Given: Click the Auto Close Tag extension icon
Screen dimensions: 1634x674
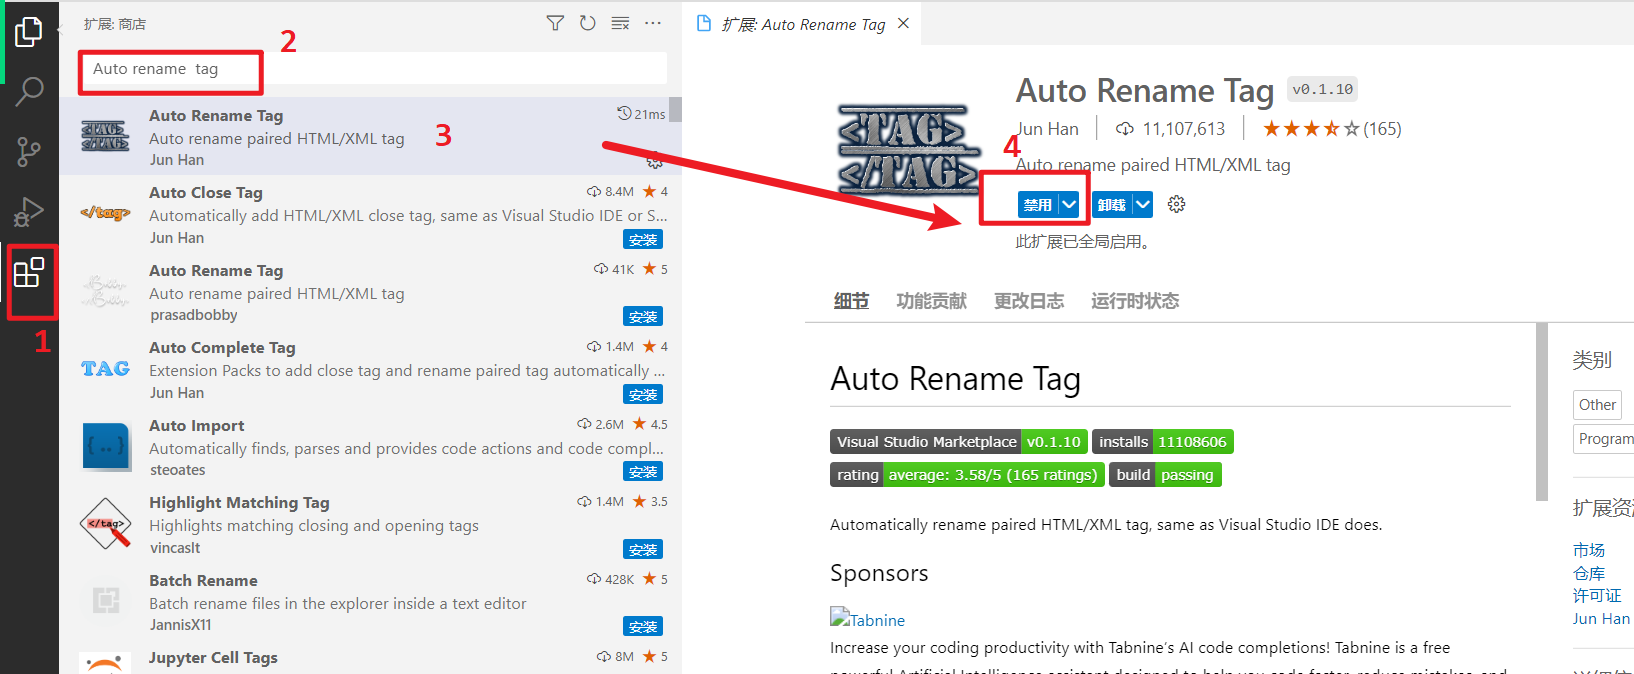Looking at the screenshot, I should [105, 213].
